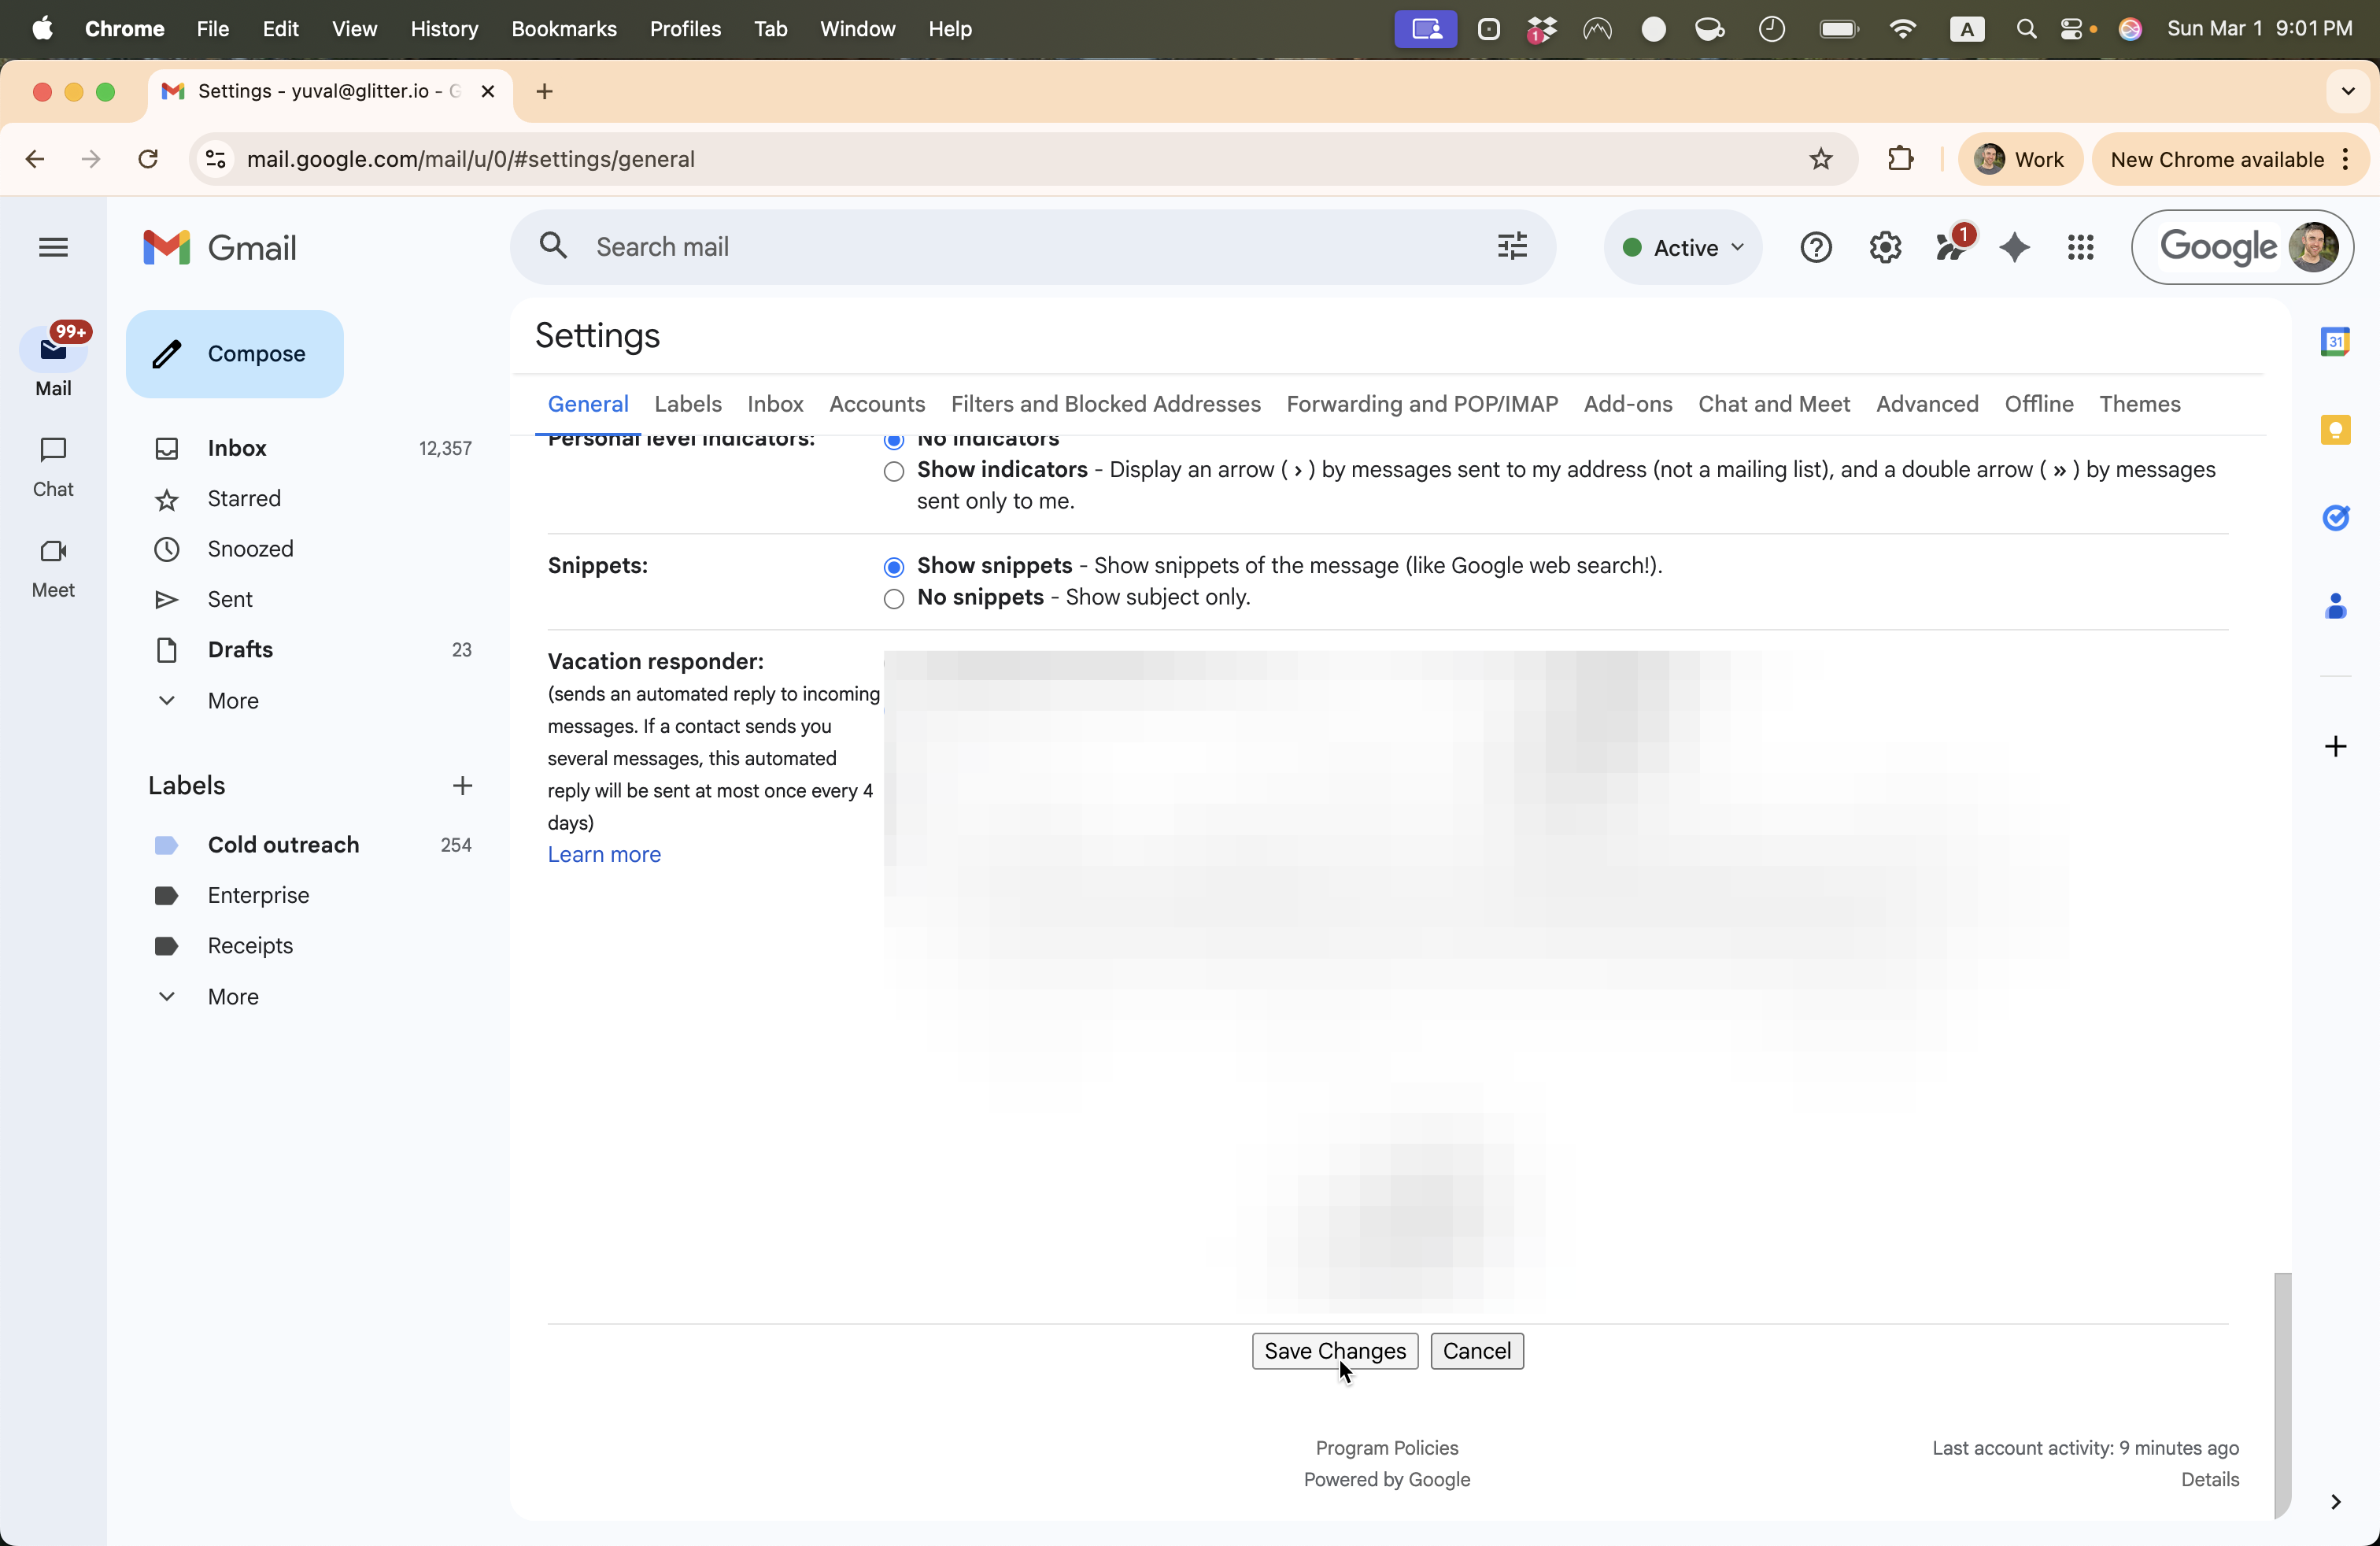This screenshot has height=1546, width=2380.
Task: Open Google Calendar side panel icon
Action: [2335, 342]
